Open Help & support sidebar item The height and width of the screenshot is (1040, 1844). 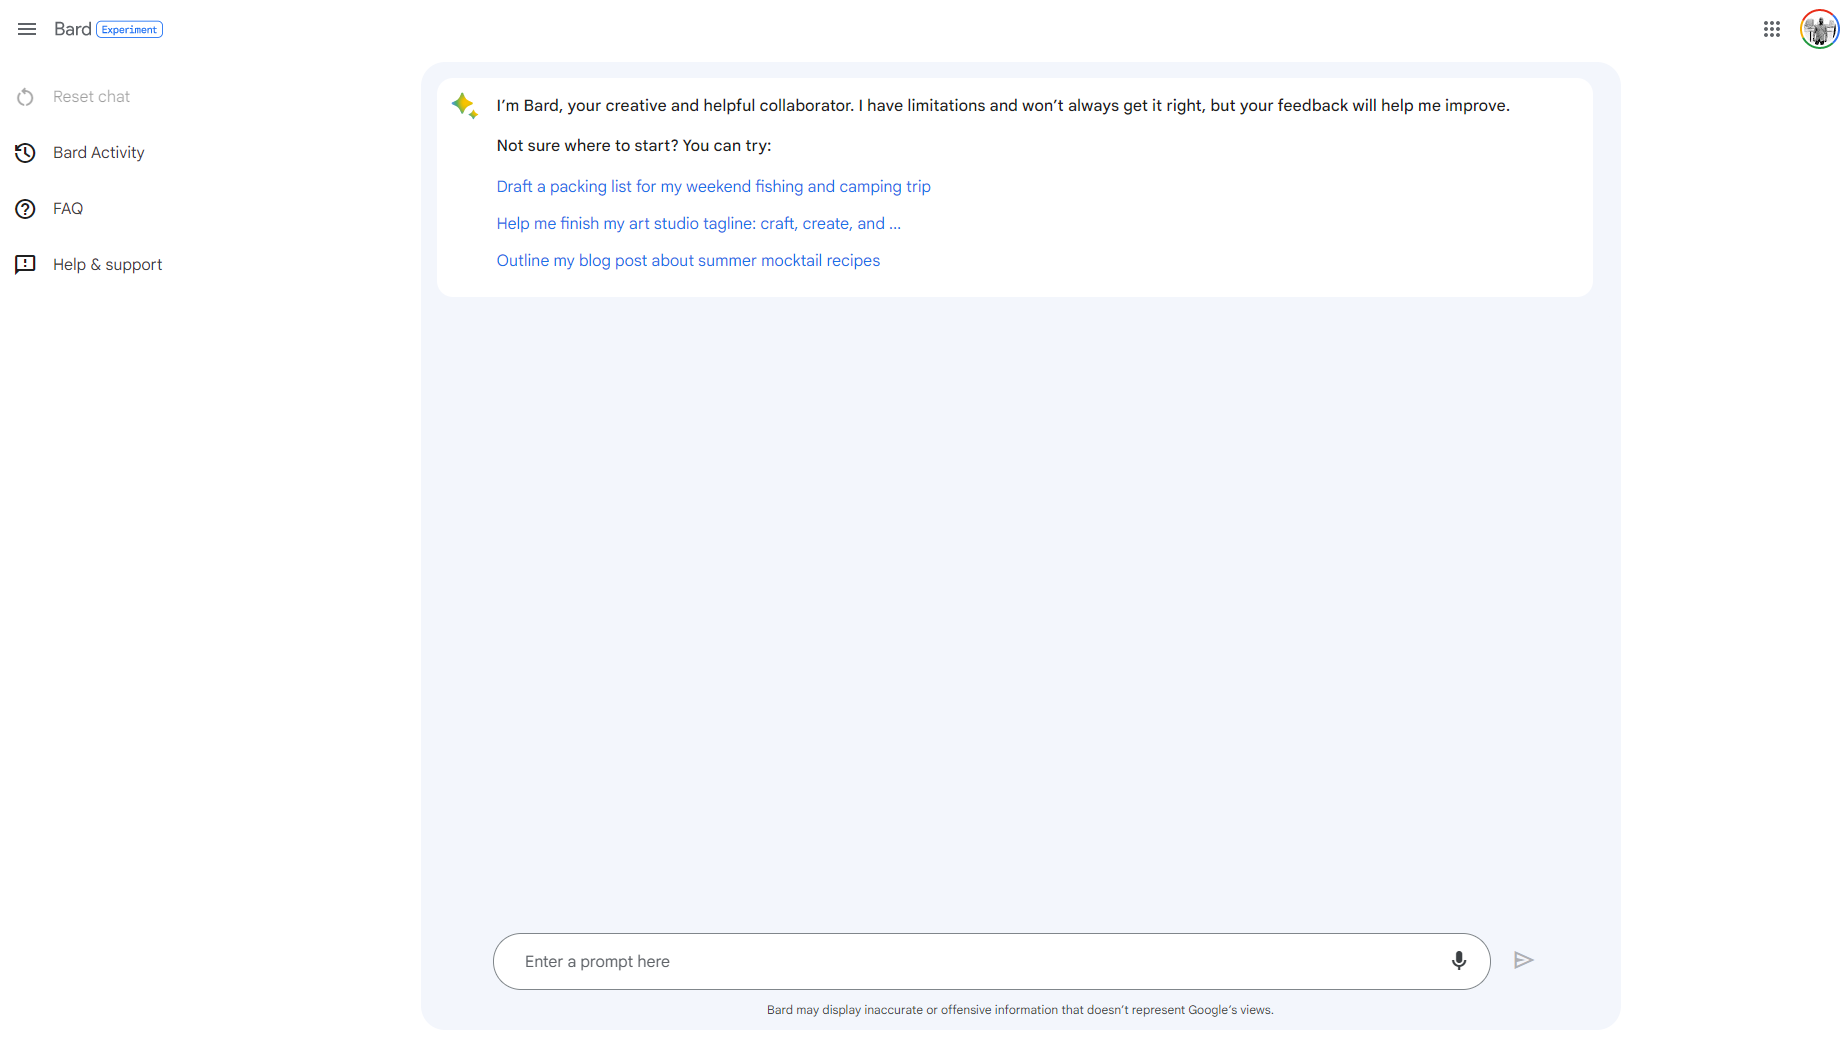108,265
